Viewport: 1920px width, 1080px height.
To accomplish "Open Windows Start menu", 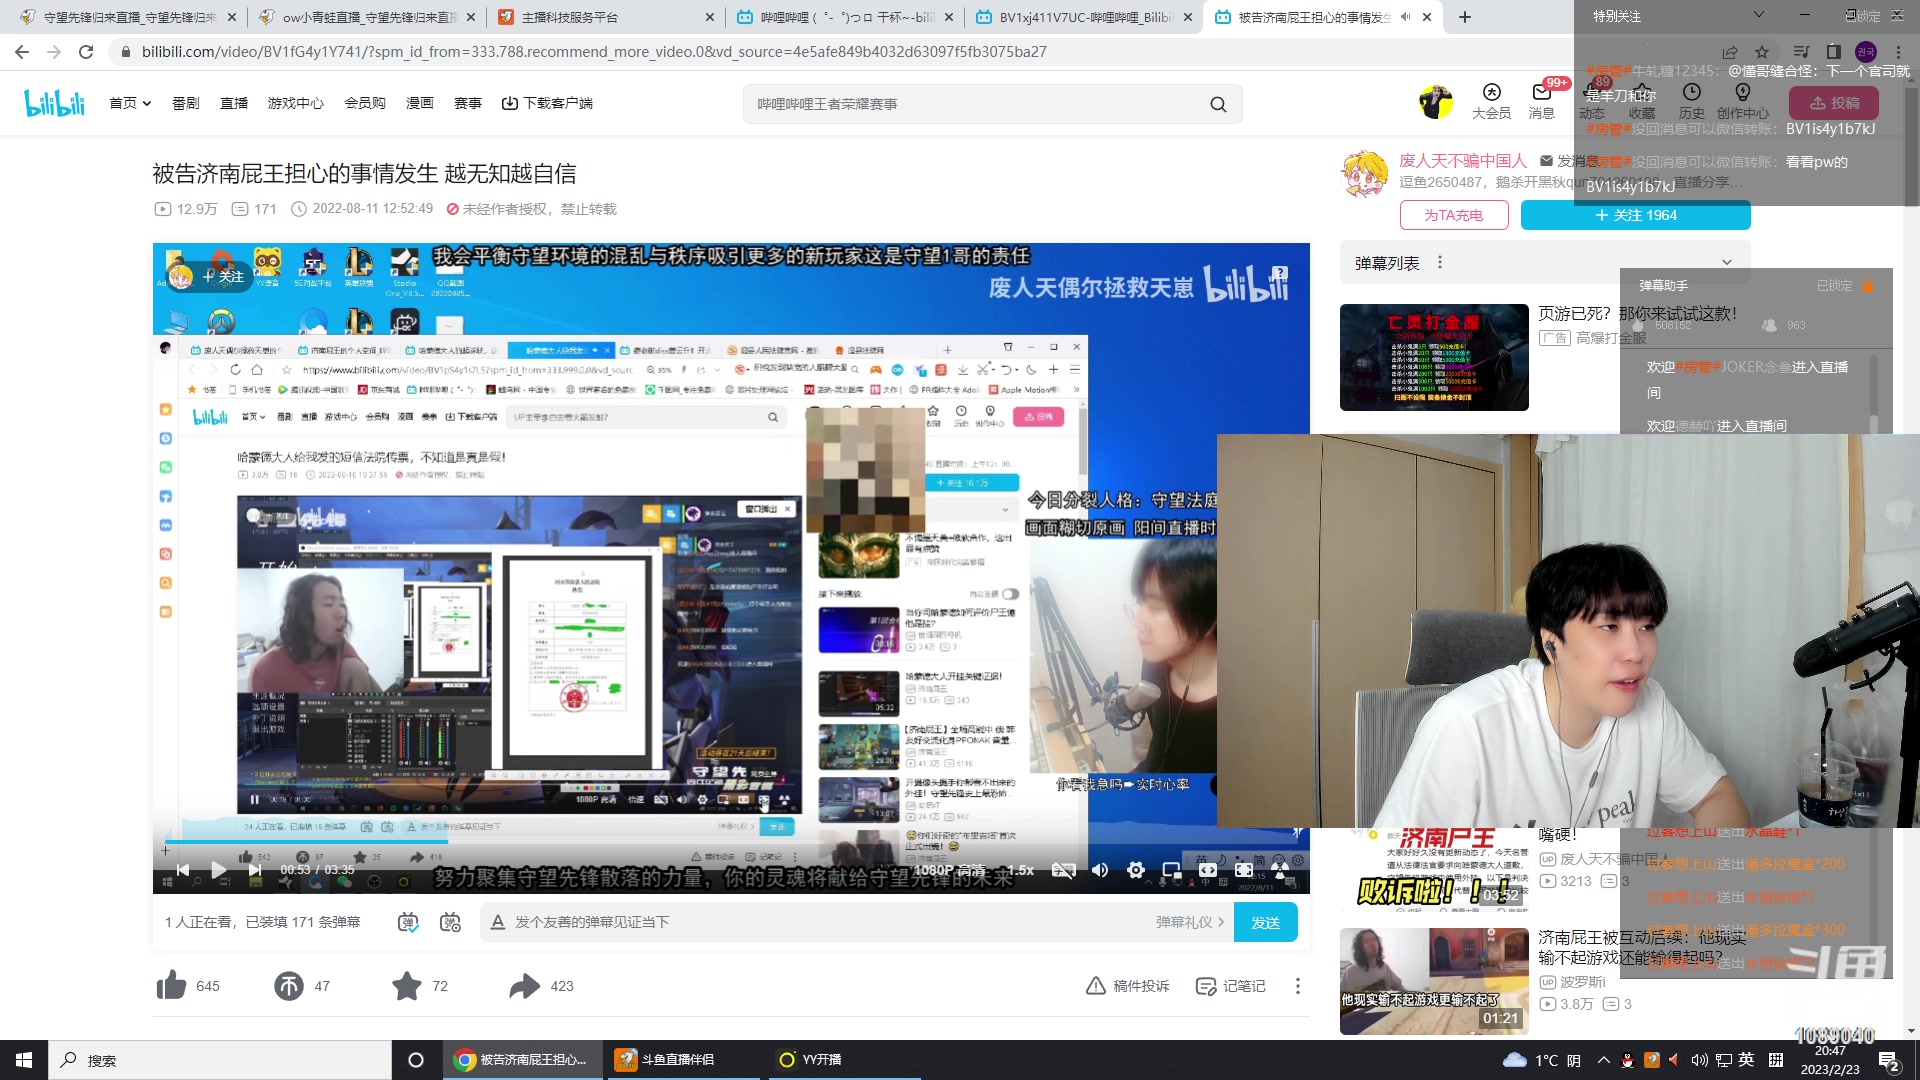I will pos(24,1060).
